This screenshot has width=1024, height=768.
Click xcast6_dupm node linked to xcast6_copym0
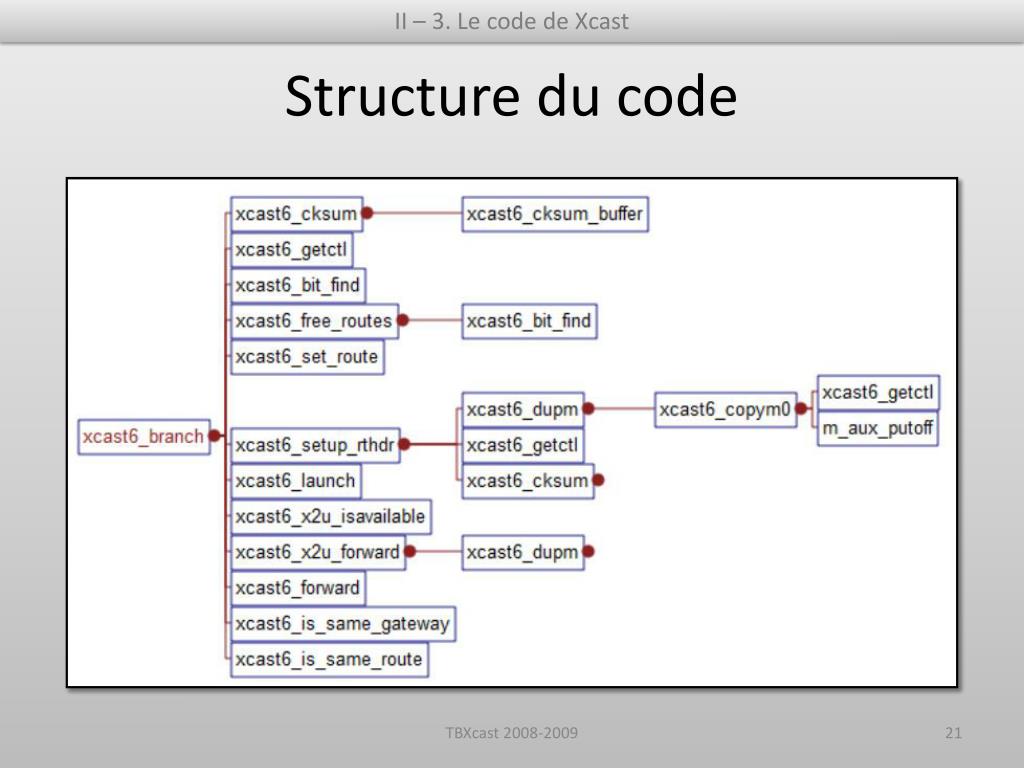(522, 410)
